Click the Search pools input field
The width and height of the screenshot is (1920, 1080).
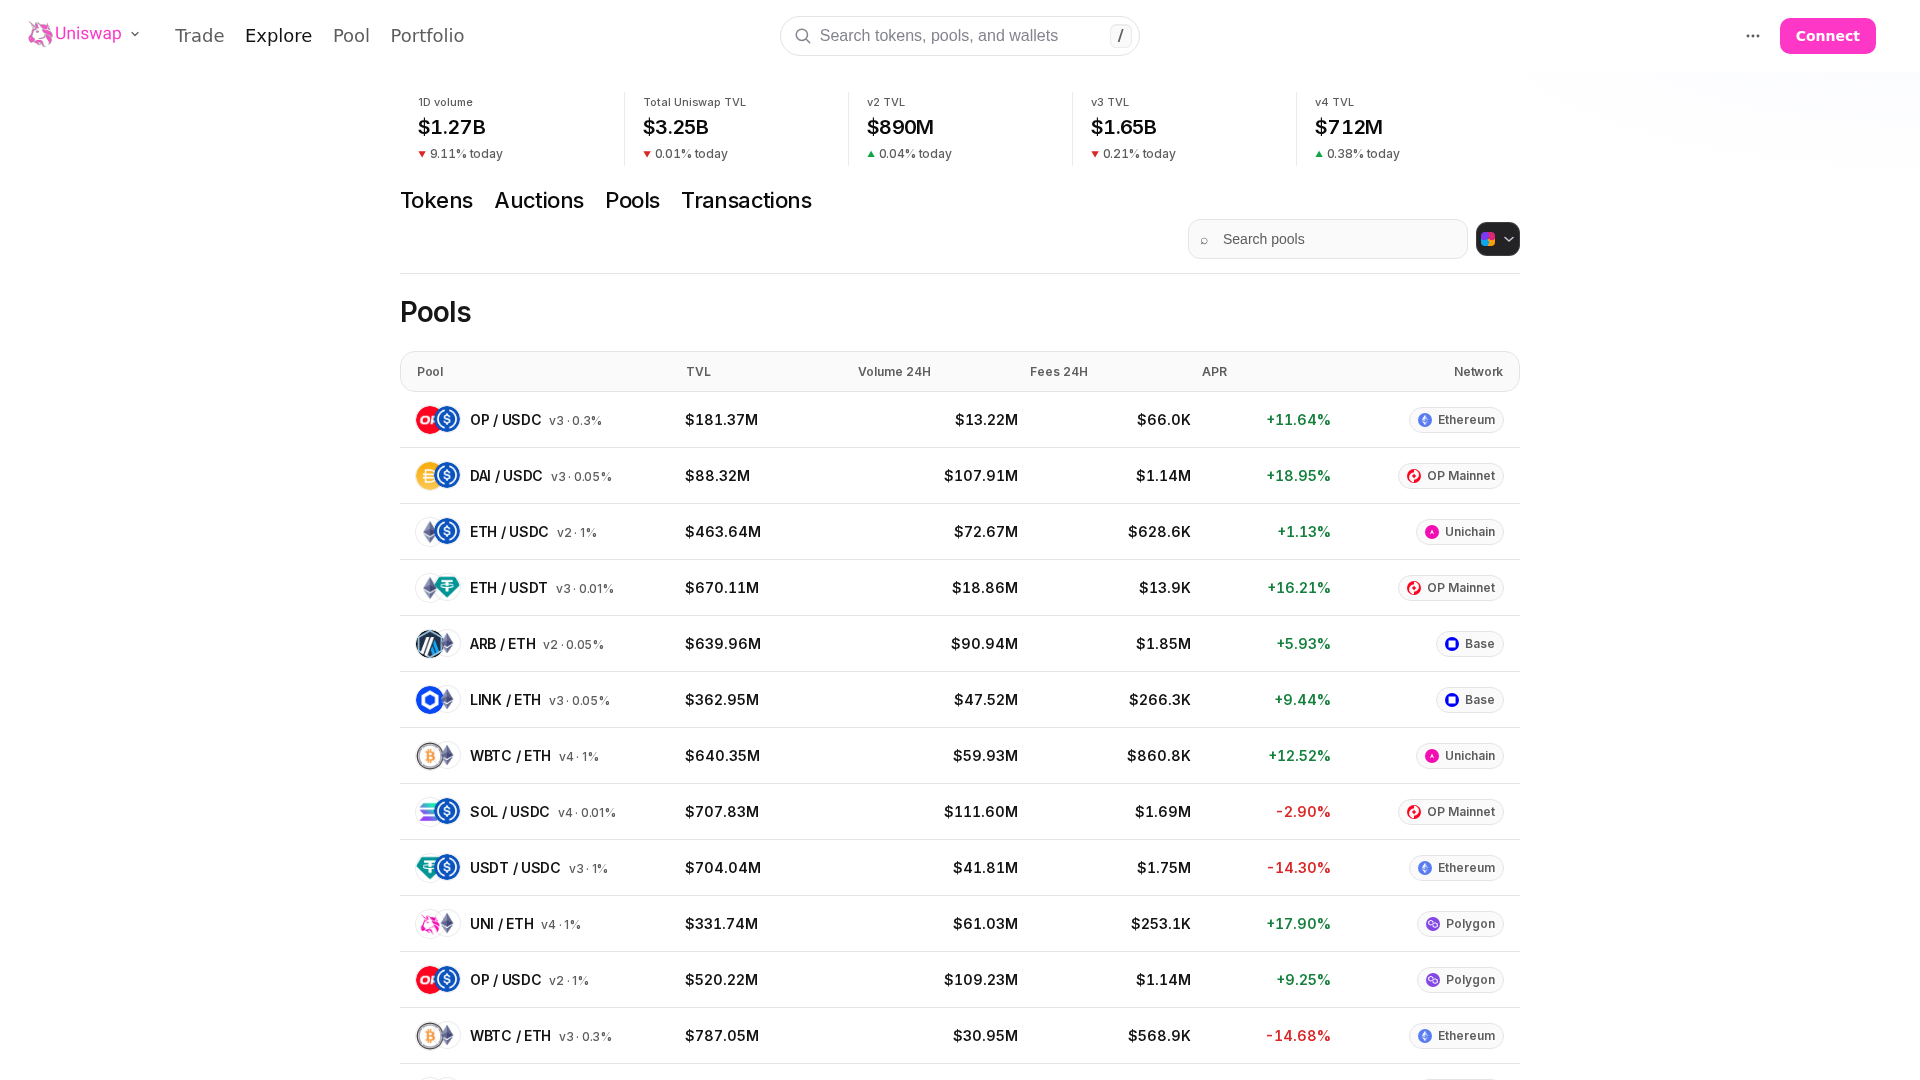1328,239
